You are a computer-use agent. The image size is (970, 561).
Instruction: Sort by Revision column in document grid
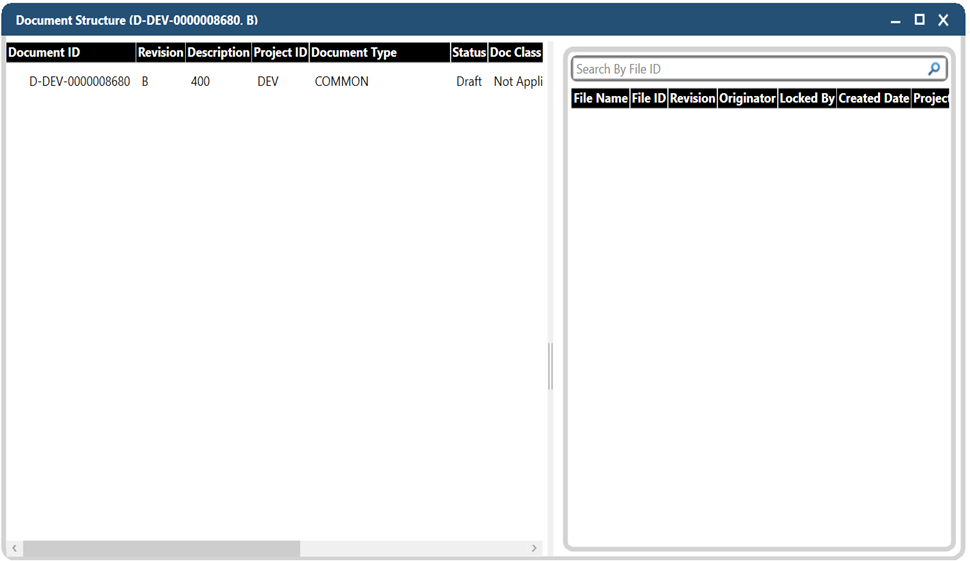[160, 53]
